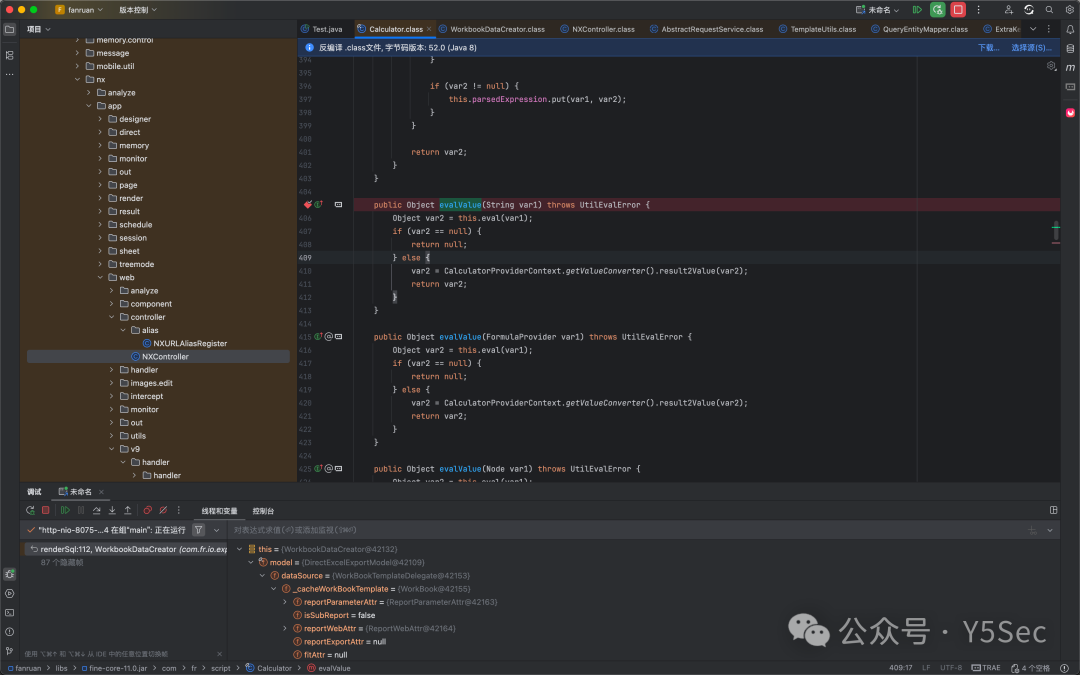
Task: Click the Rerun debug session icon
Action: point(30,510)
